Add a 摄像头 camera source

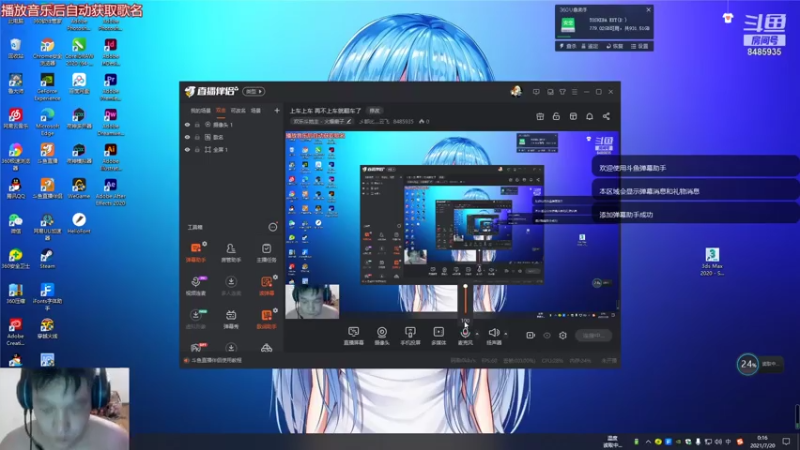(382, 336)
